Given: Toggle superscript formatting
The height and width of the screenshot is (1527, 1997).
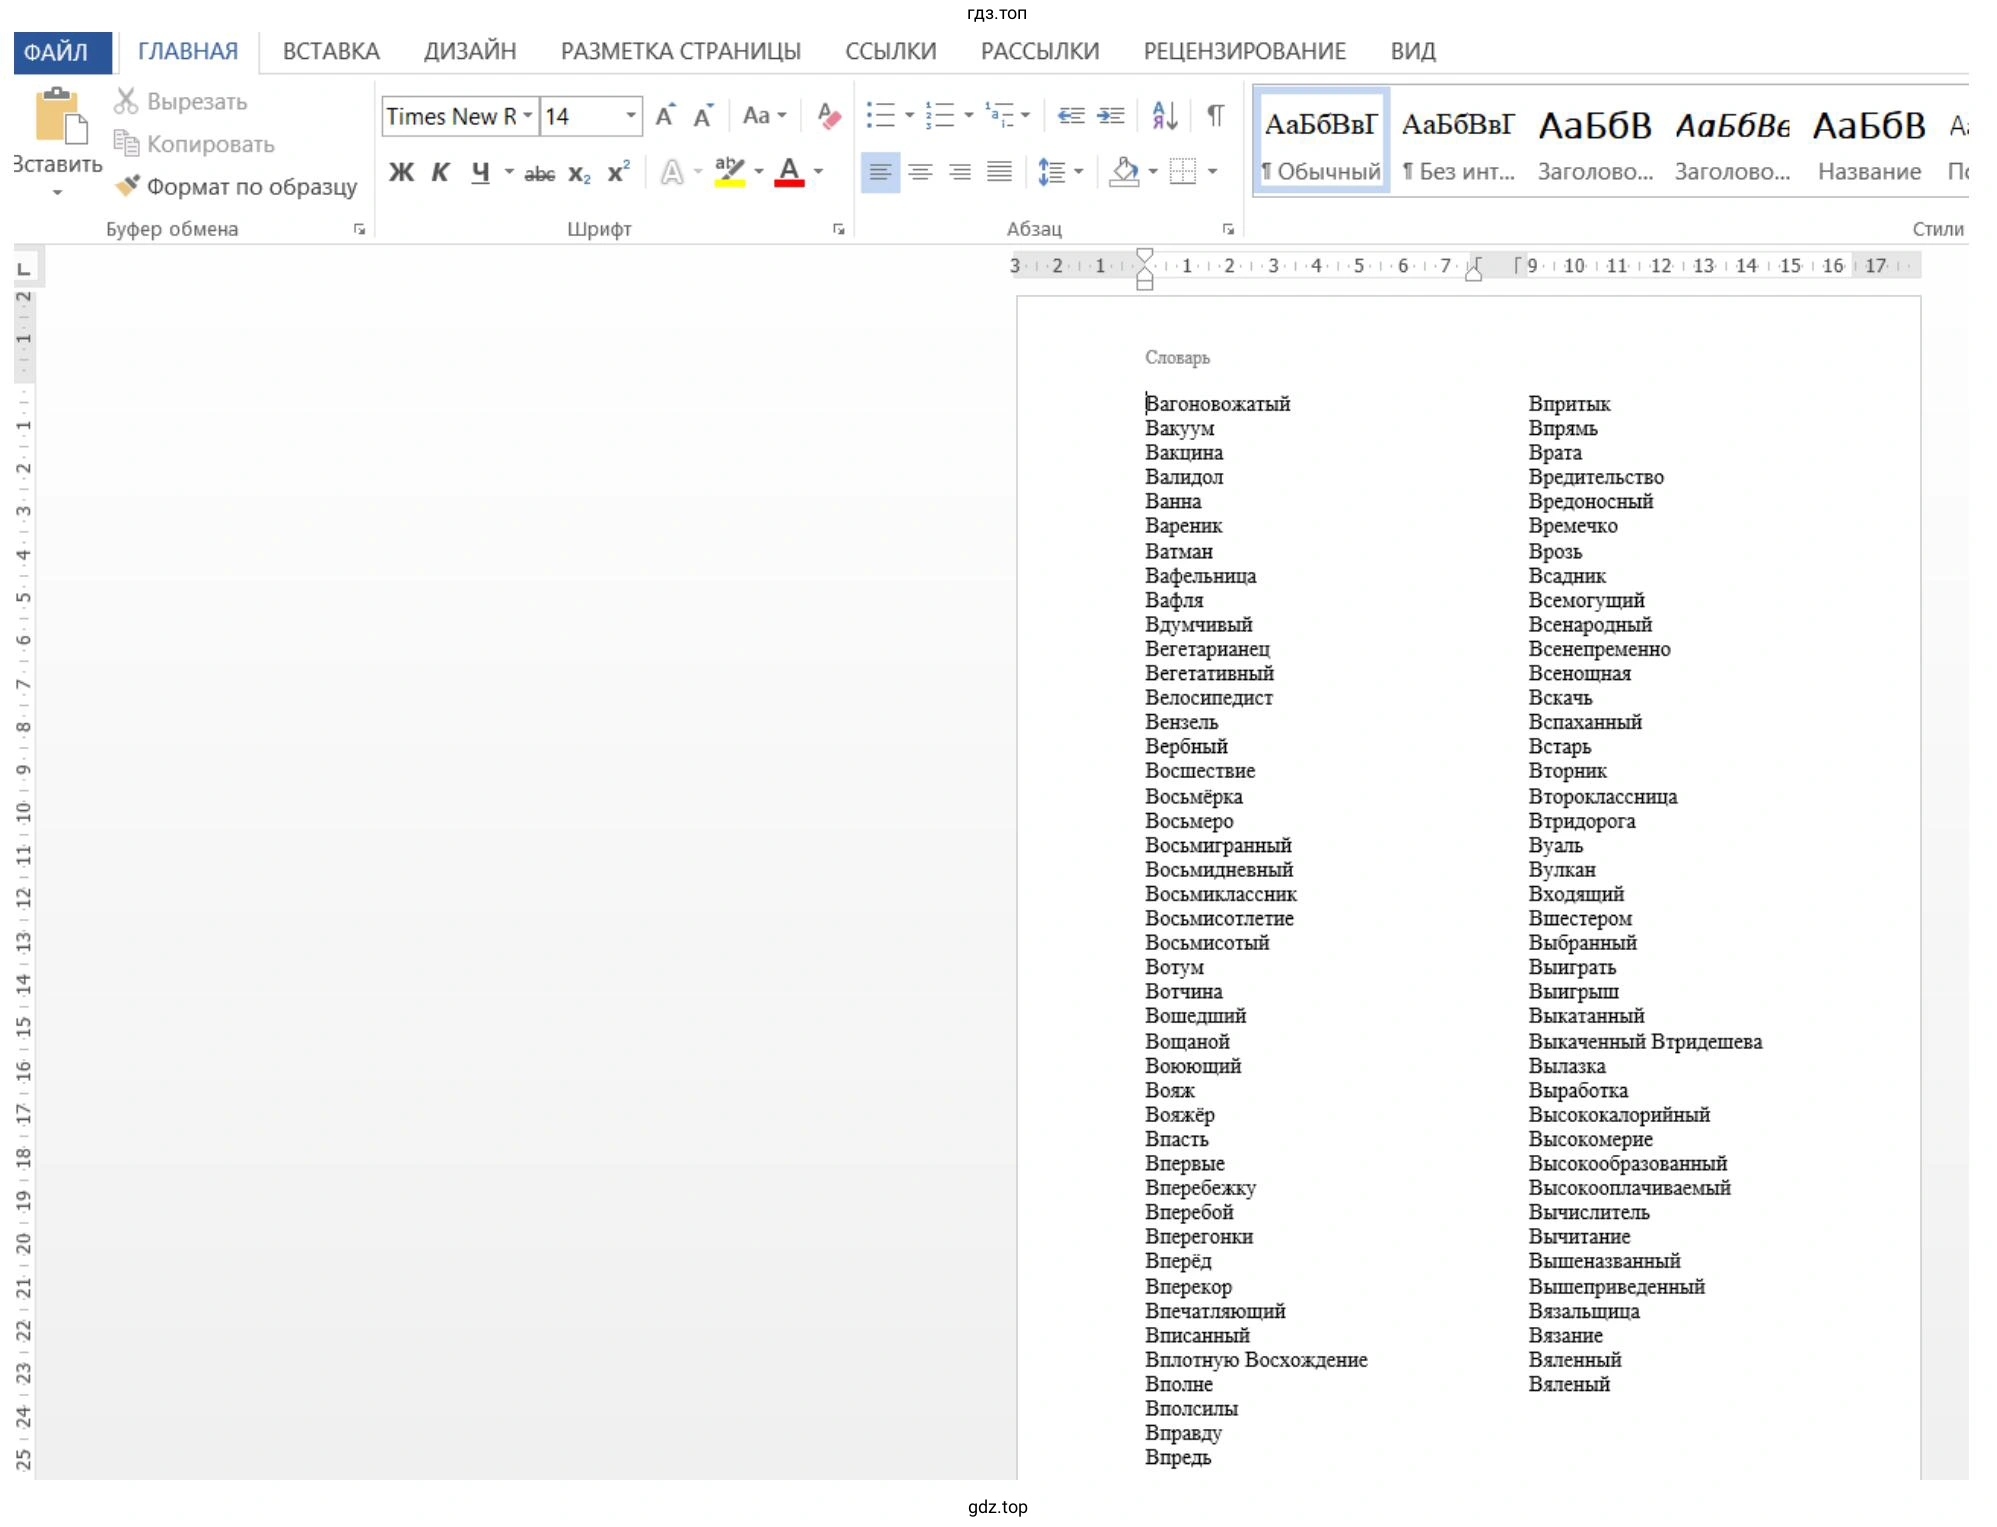Looking at the screenshot, I should tap(618, 172).
